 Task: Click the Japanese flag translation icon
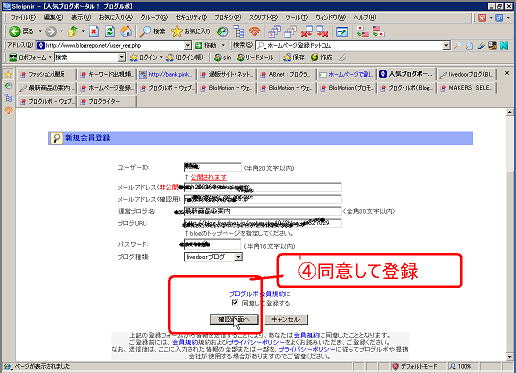pyautogui.click(x=362, y=32)
